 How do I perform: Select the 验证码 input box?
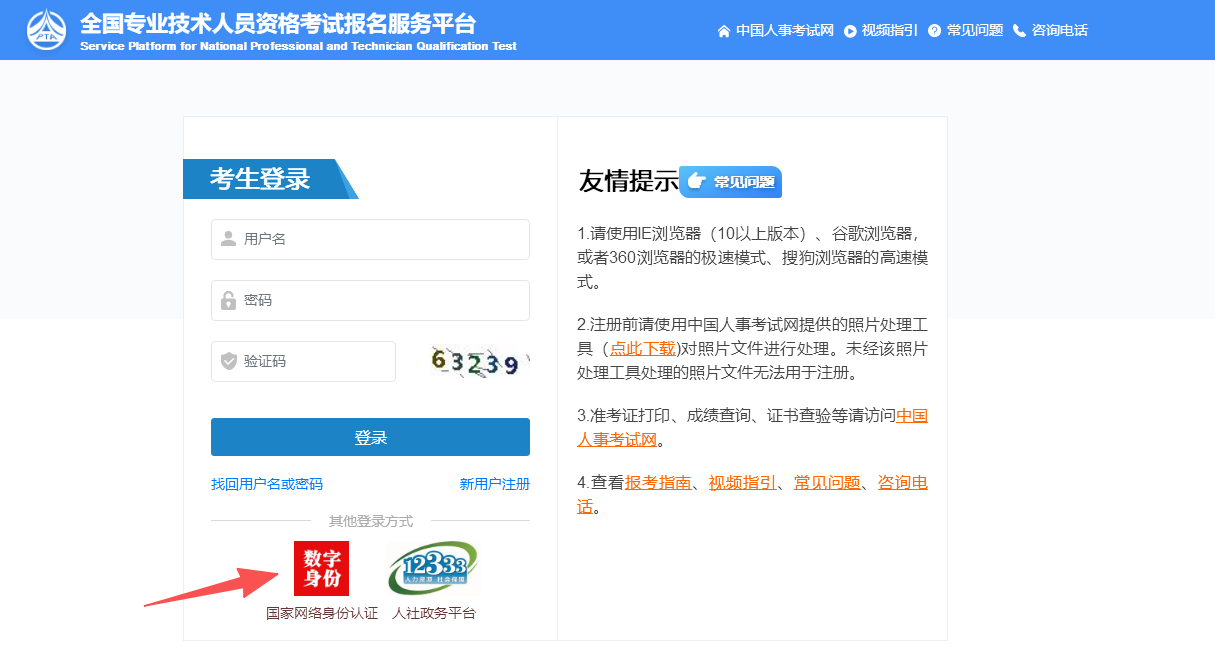(303, 362)
